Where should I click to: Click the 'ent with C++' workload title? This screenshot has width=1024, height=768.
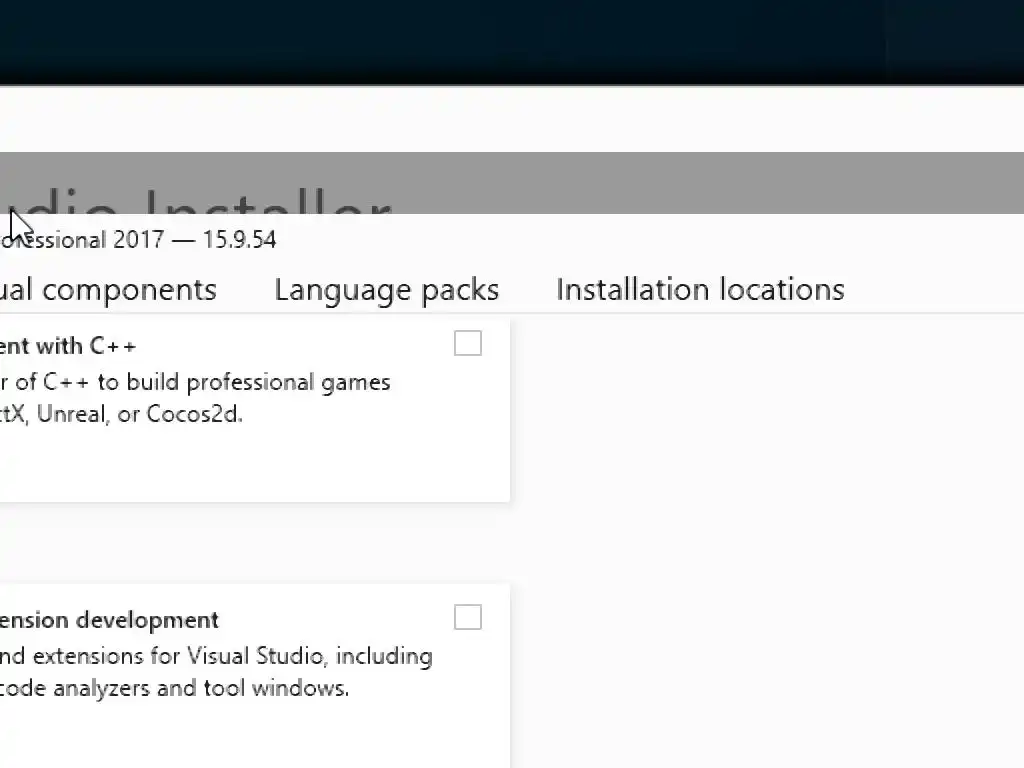coord(68,346)
